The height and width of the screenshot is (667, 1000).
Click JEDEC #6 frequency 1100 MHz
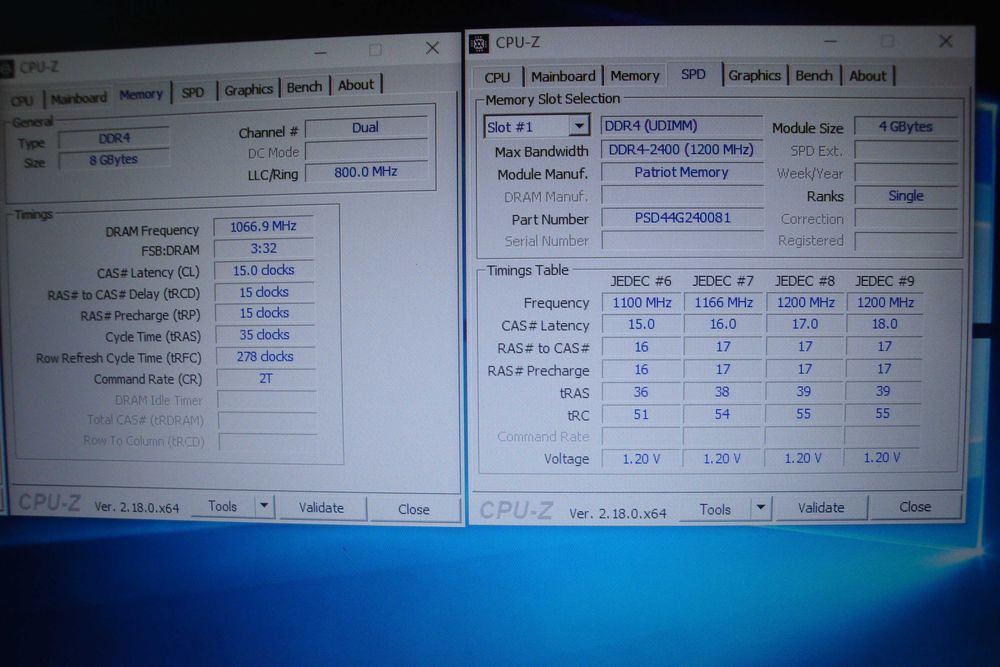pos(642,303)
